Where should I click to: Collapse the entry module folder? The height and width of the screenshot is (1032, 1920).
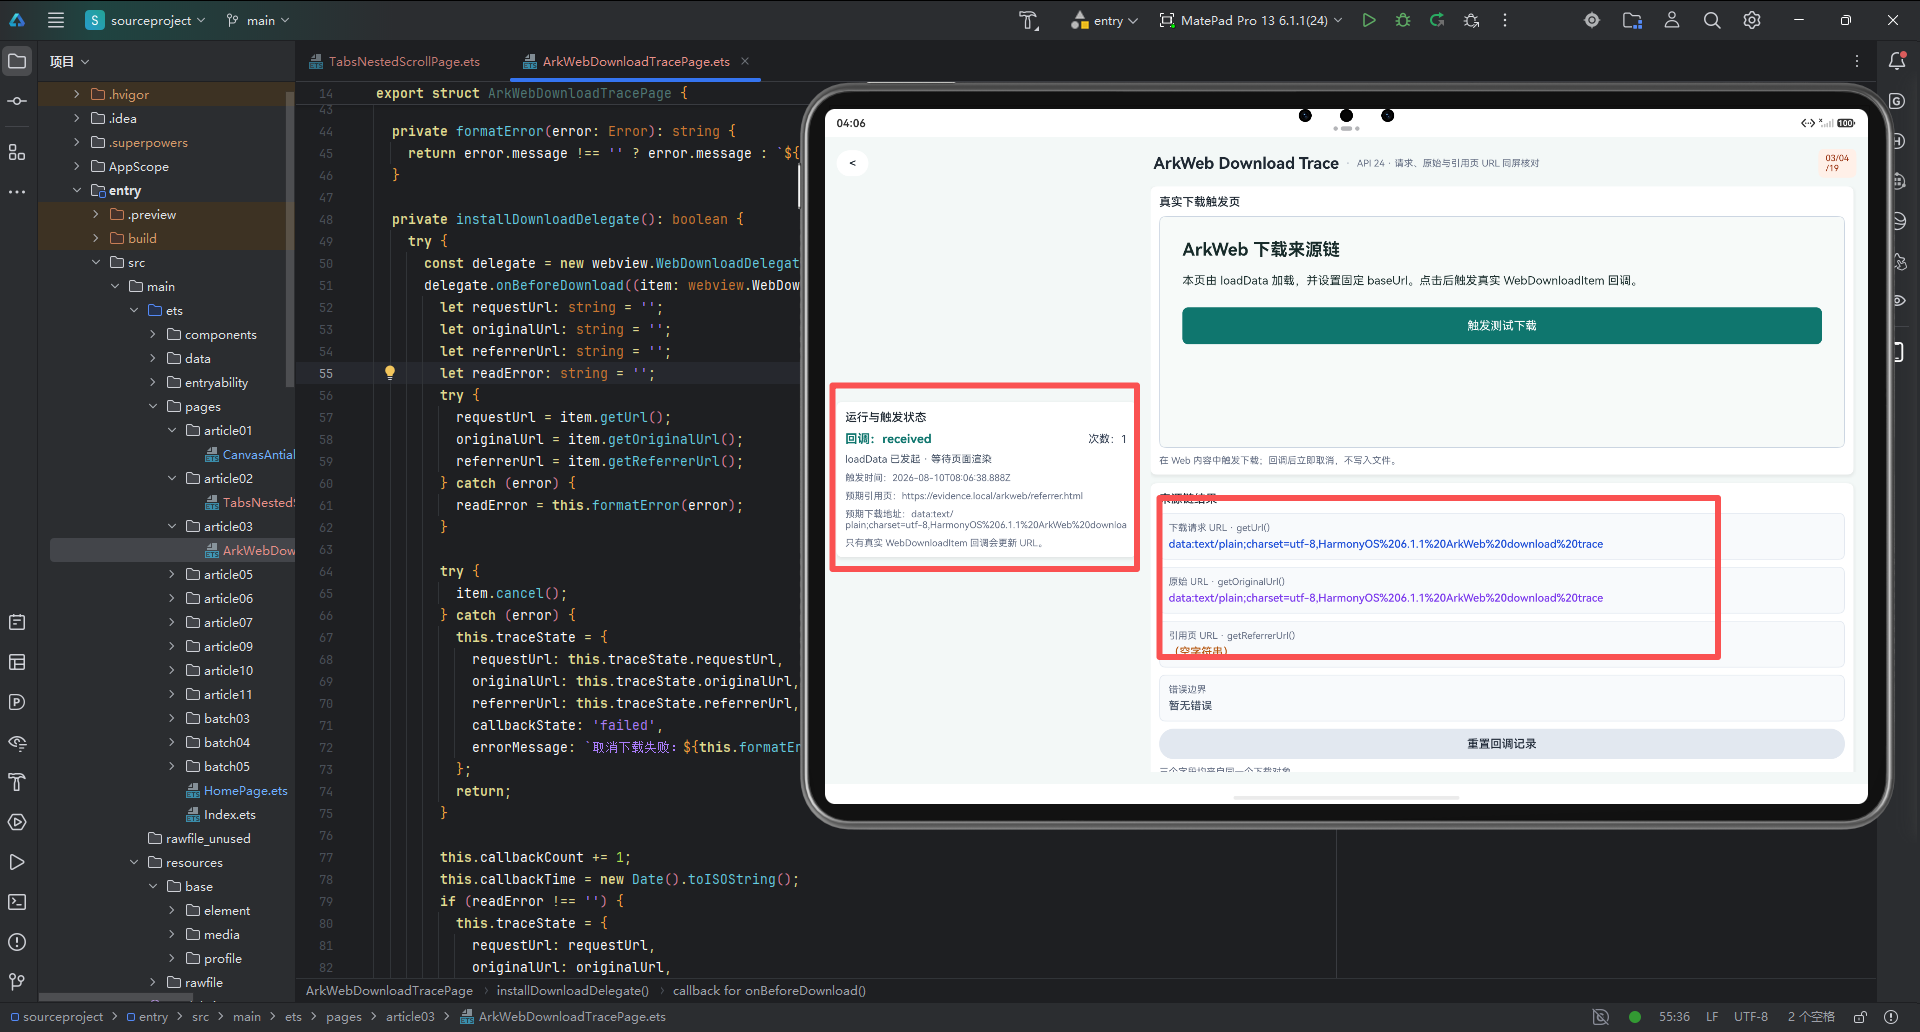point(77,190)
